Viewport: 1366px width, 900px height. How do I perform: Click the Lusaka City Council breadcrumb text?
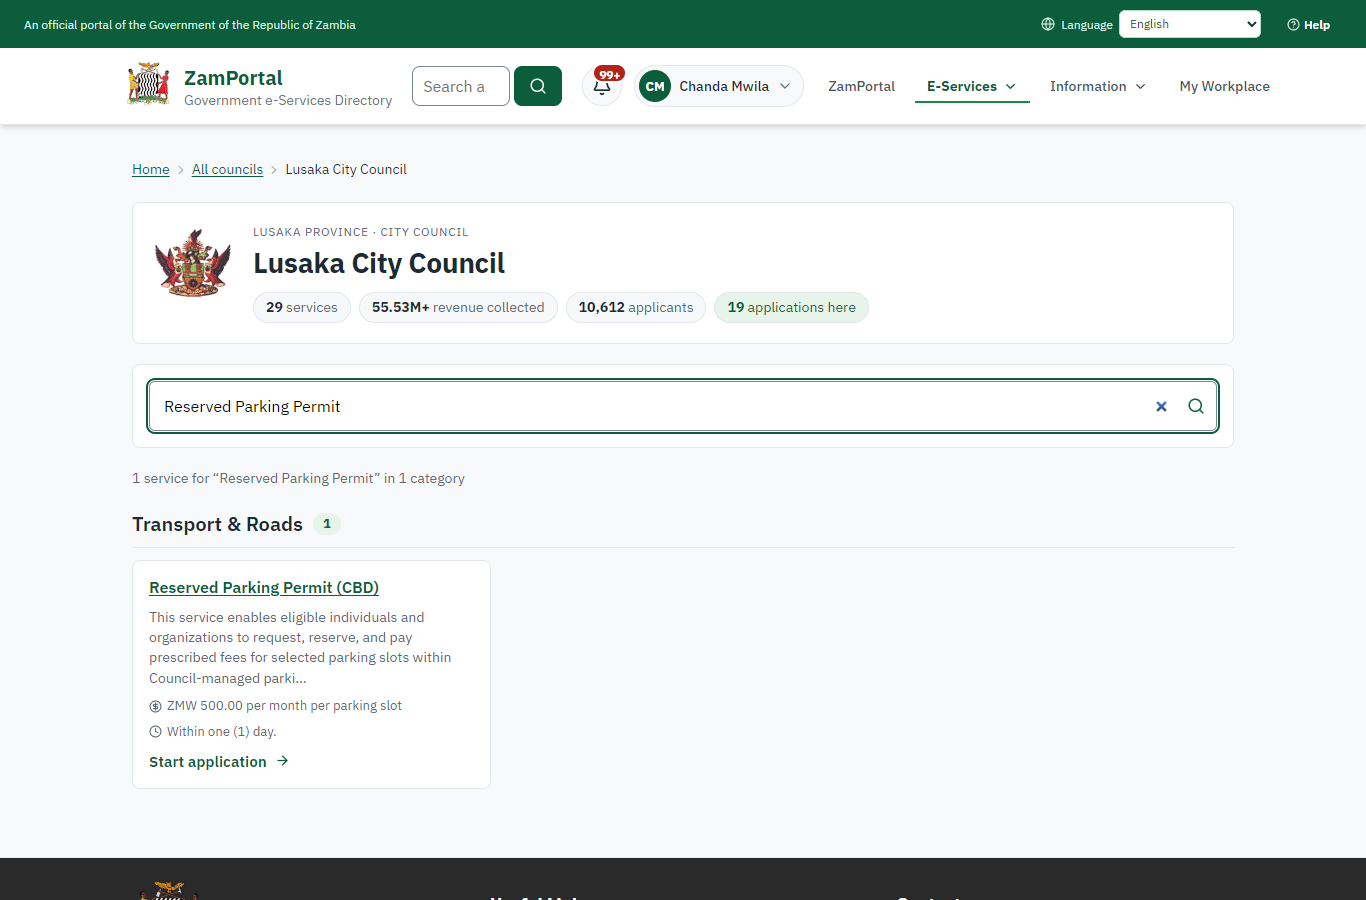[346, 169]
